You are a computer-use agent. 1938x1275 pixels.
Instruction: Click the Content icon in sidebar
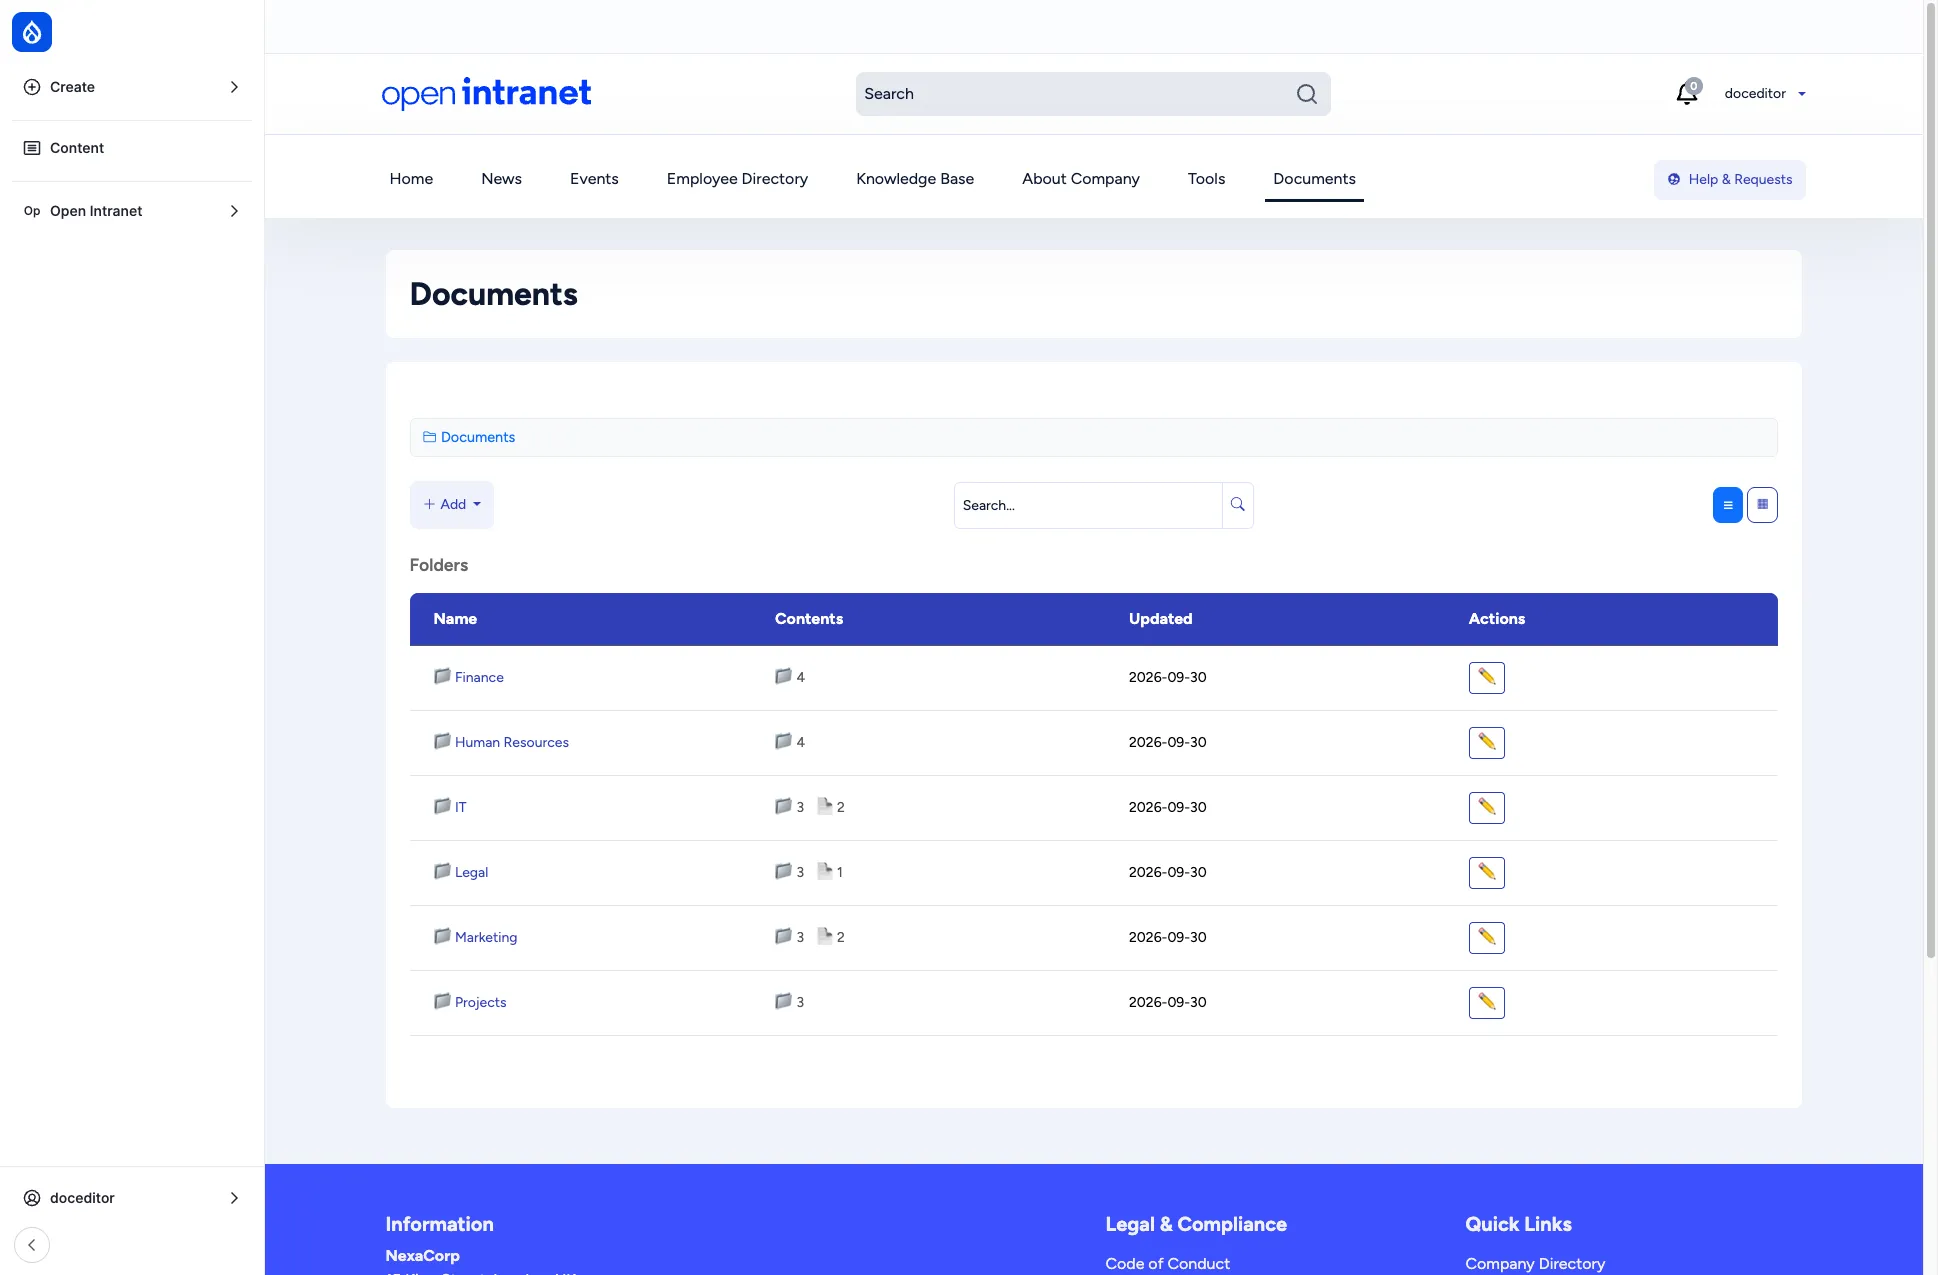tap(32, 148)
